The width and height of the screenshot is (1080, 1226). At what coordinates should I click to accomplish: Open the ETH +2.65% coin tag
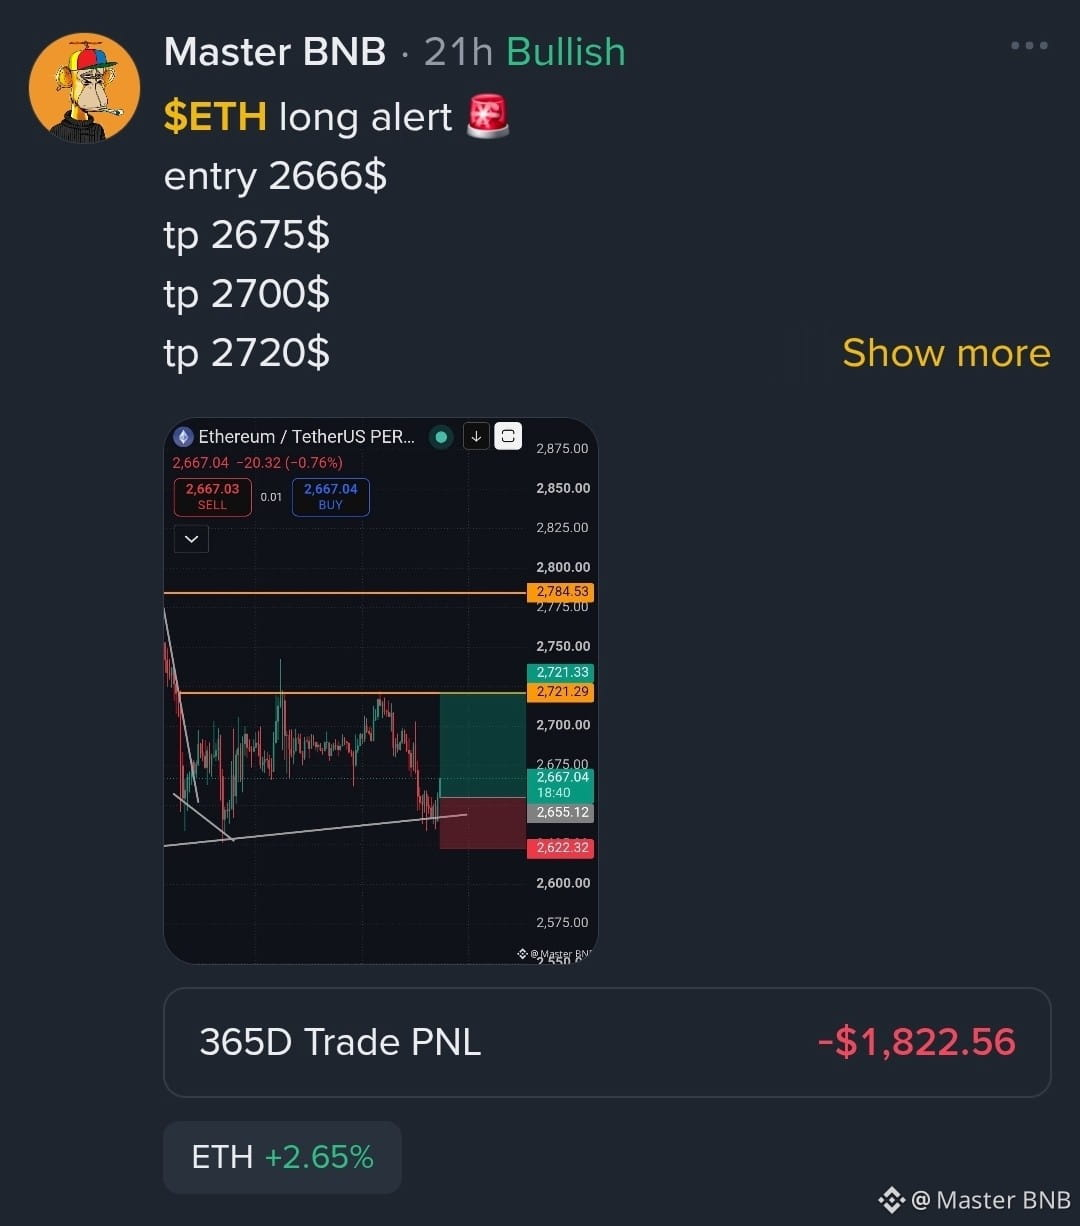pos(282,1157)
